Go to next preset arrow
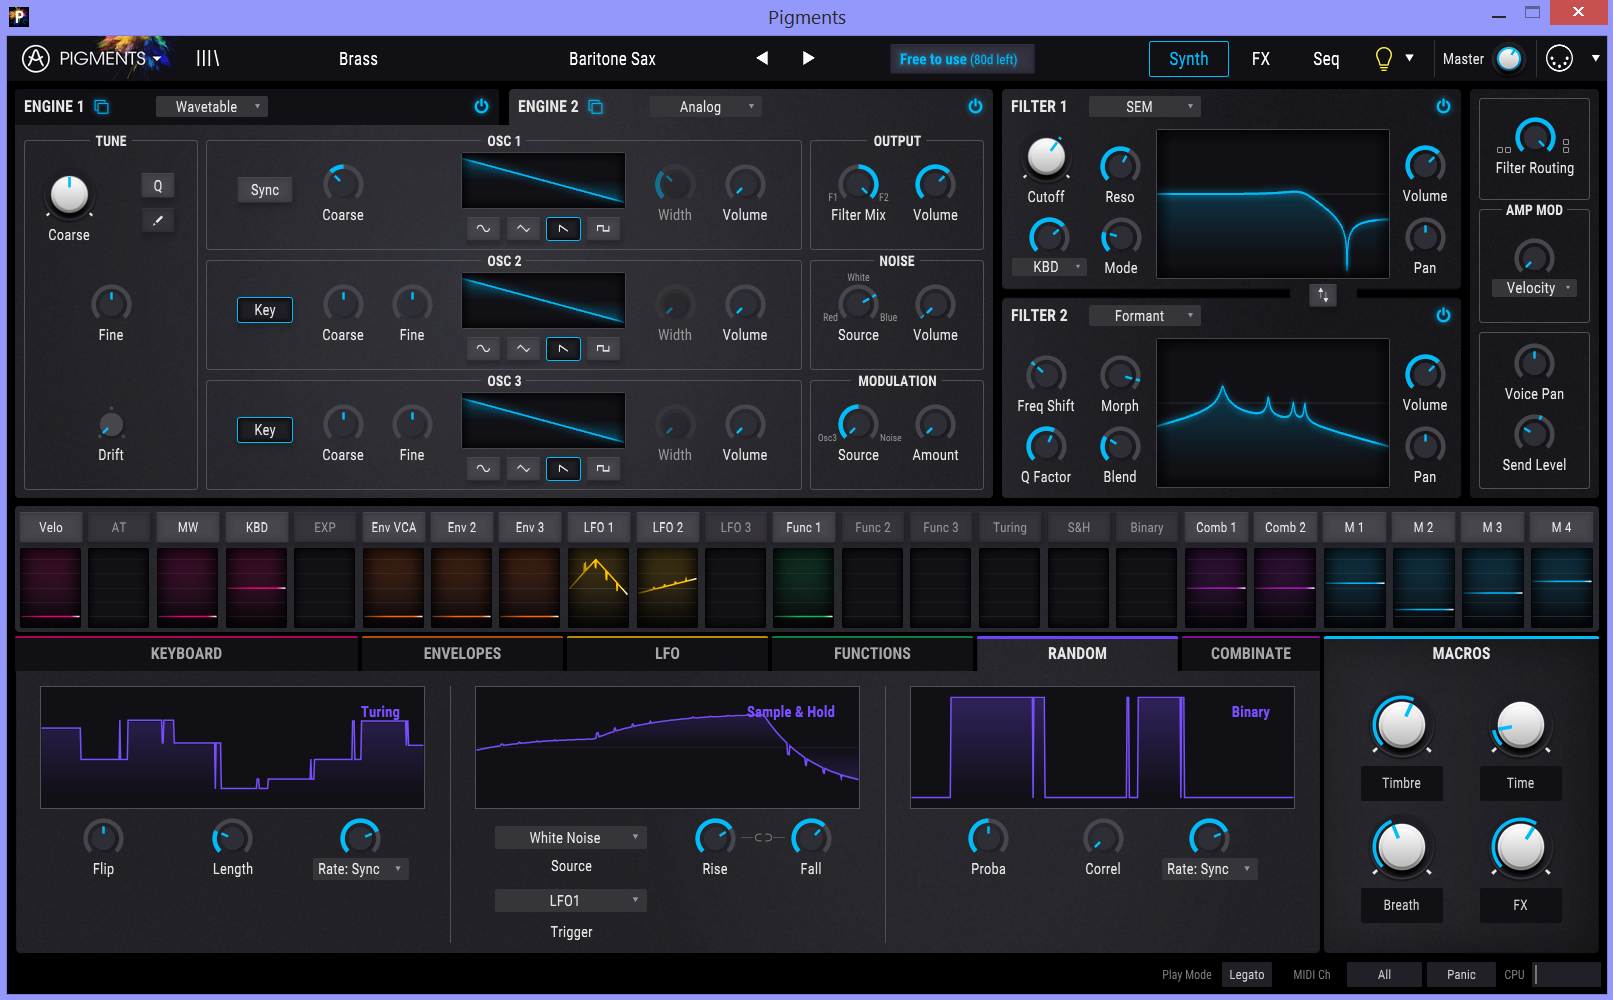 click(808, 58)
